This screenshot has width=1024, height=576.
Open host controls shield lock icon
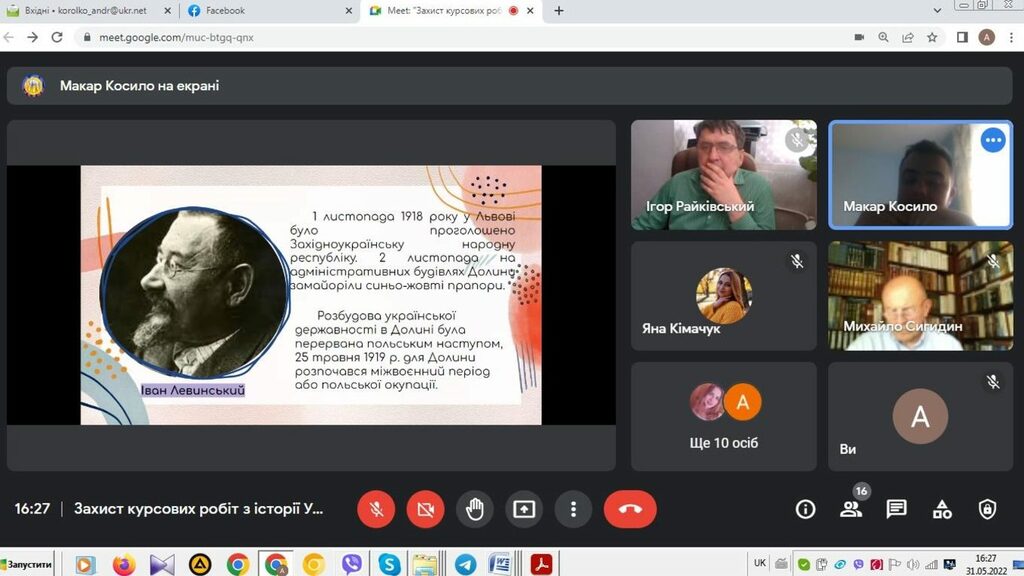click(x=987, y=509)
